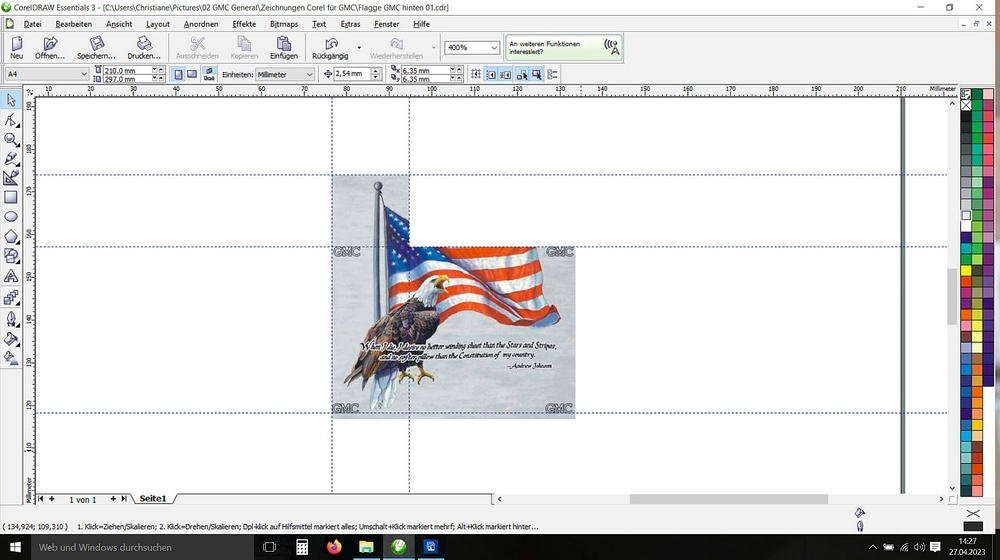Select the Text tool in toolbox
Screen dimensions: 1000x560
(x=11, y=276)
